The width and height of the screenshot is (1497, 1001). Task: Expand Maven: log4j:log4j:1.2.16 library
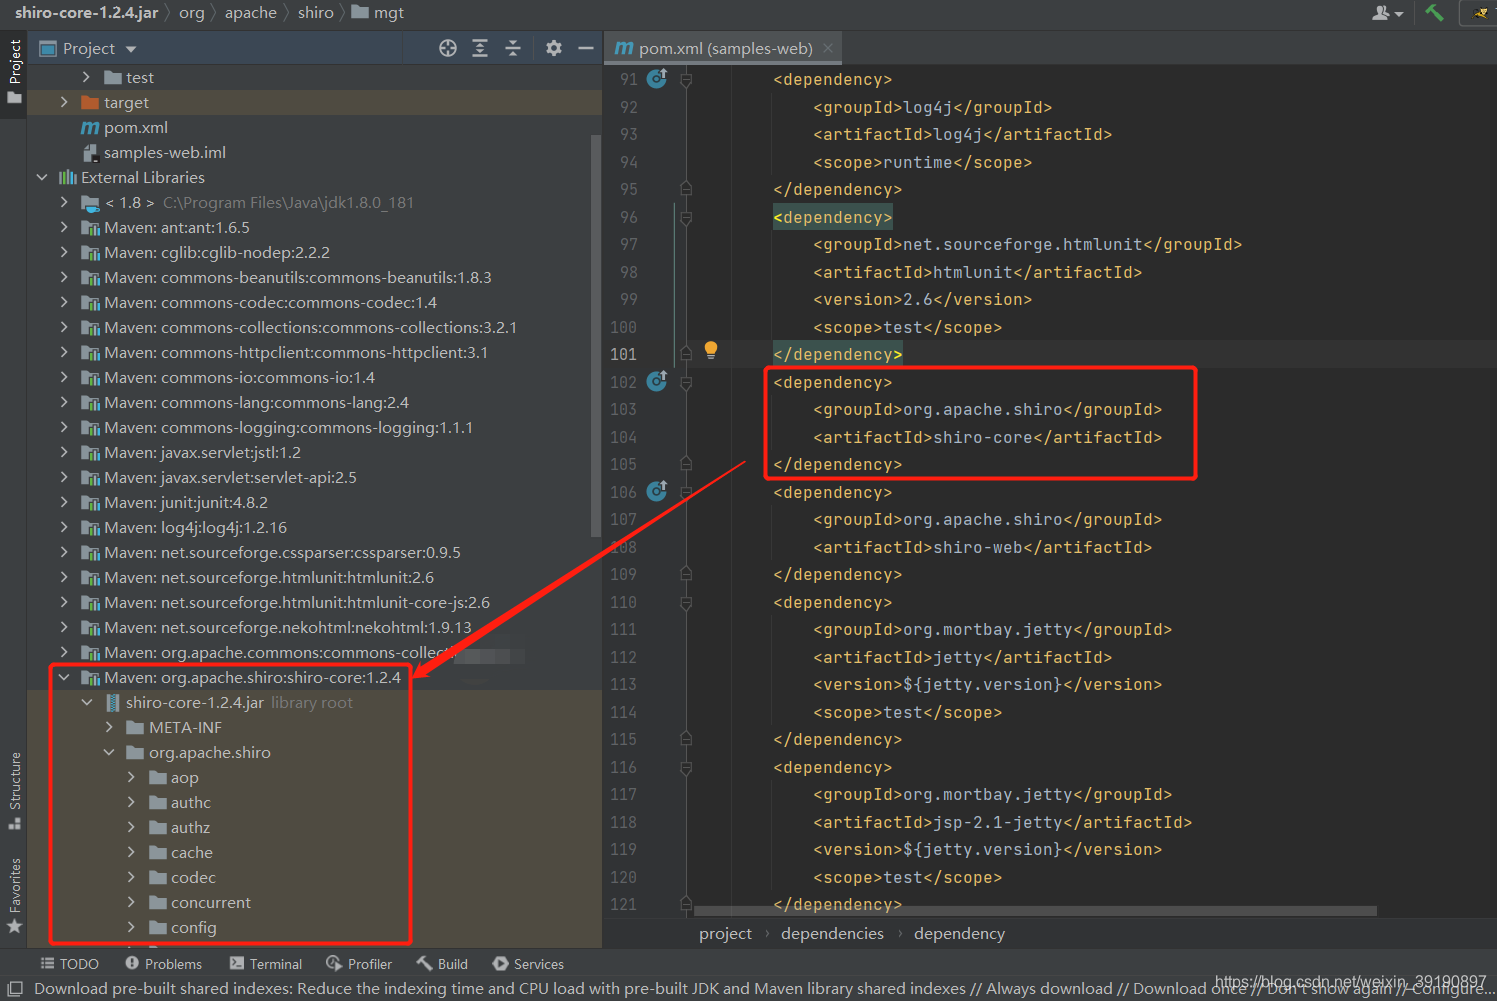64,527
